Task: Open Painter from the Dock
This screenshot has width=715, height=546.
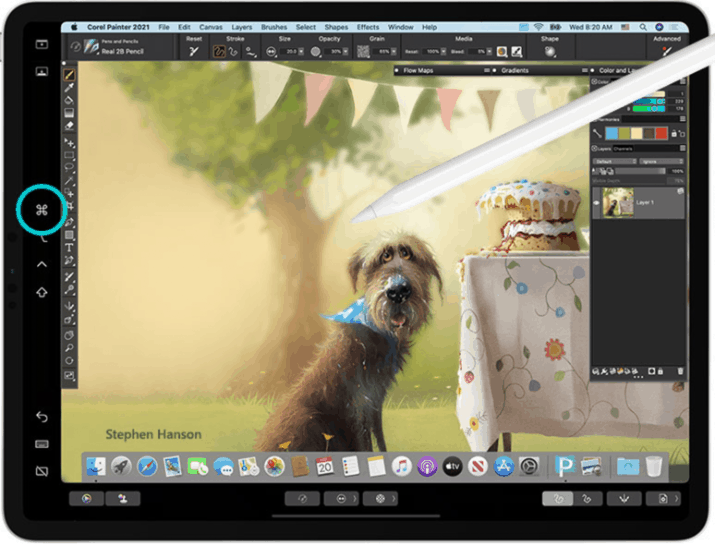Action: [x=565, y=466]
